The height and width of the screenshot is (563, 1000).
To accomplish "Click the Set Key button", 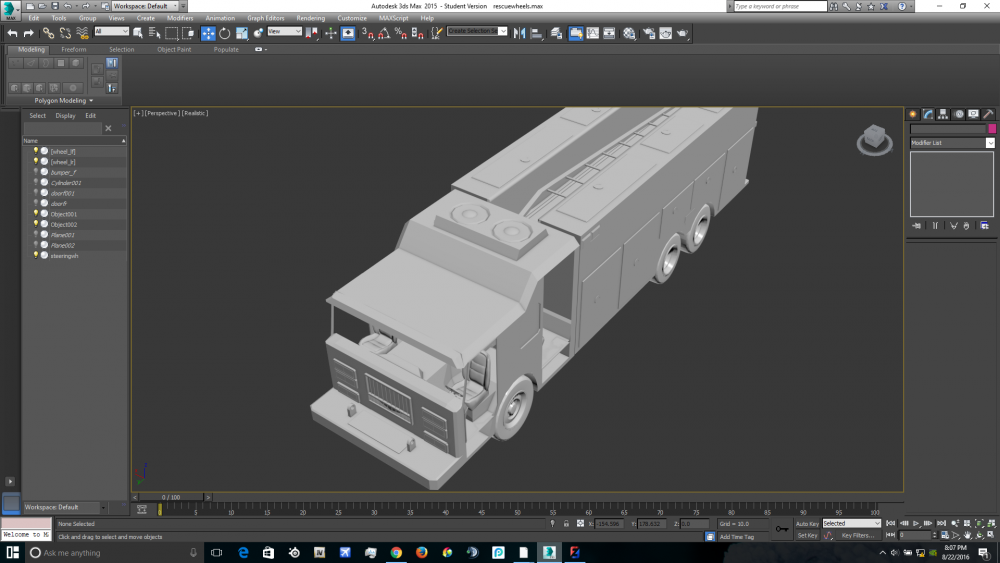I will tap(807, 535).
